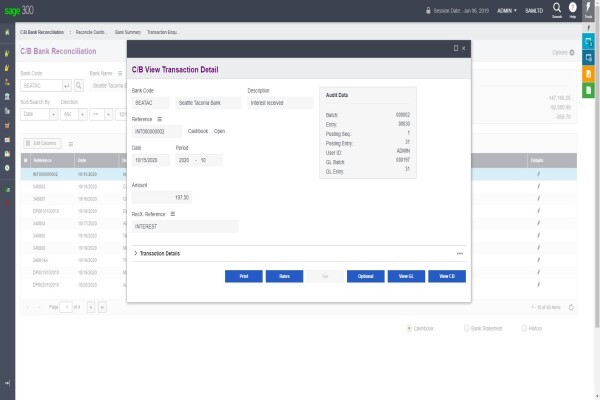The width and height of the screenshot is (600, 400).
Task: Click the session date lock icon
Action: 428,11
